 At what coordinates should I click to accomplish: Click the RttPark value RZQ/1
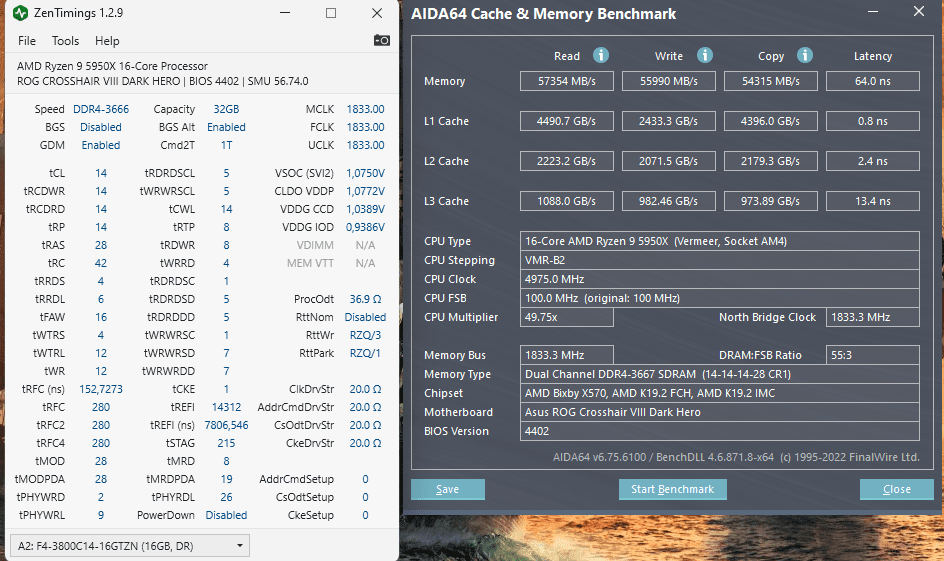[365, 353]
